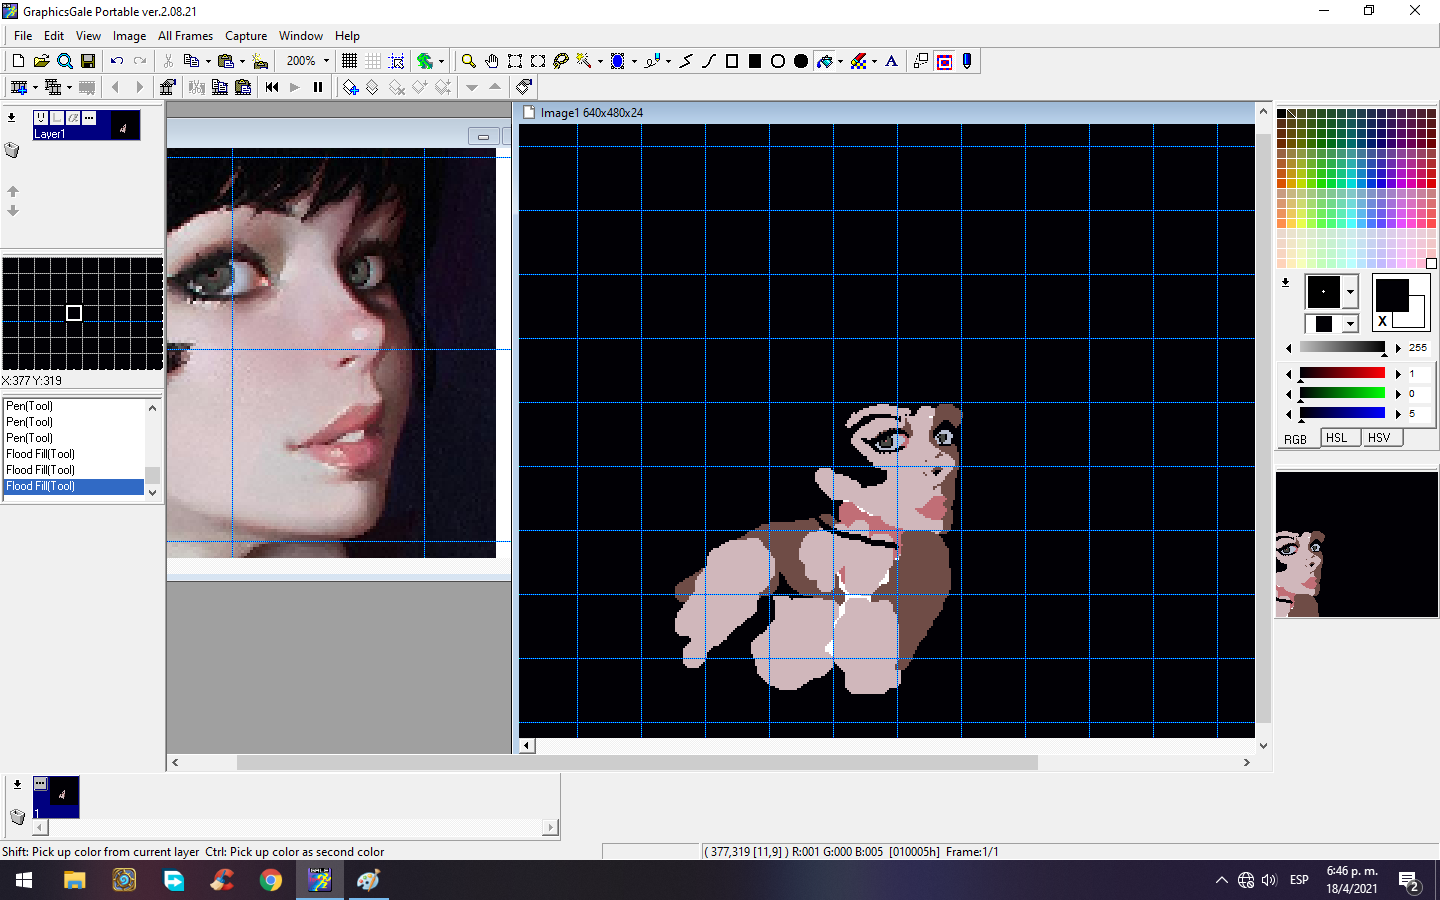Open the Capture menu
The height and width of the screenshot is (900, 1440).
[x=246, y=36]
